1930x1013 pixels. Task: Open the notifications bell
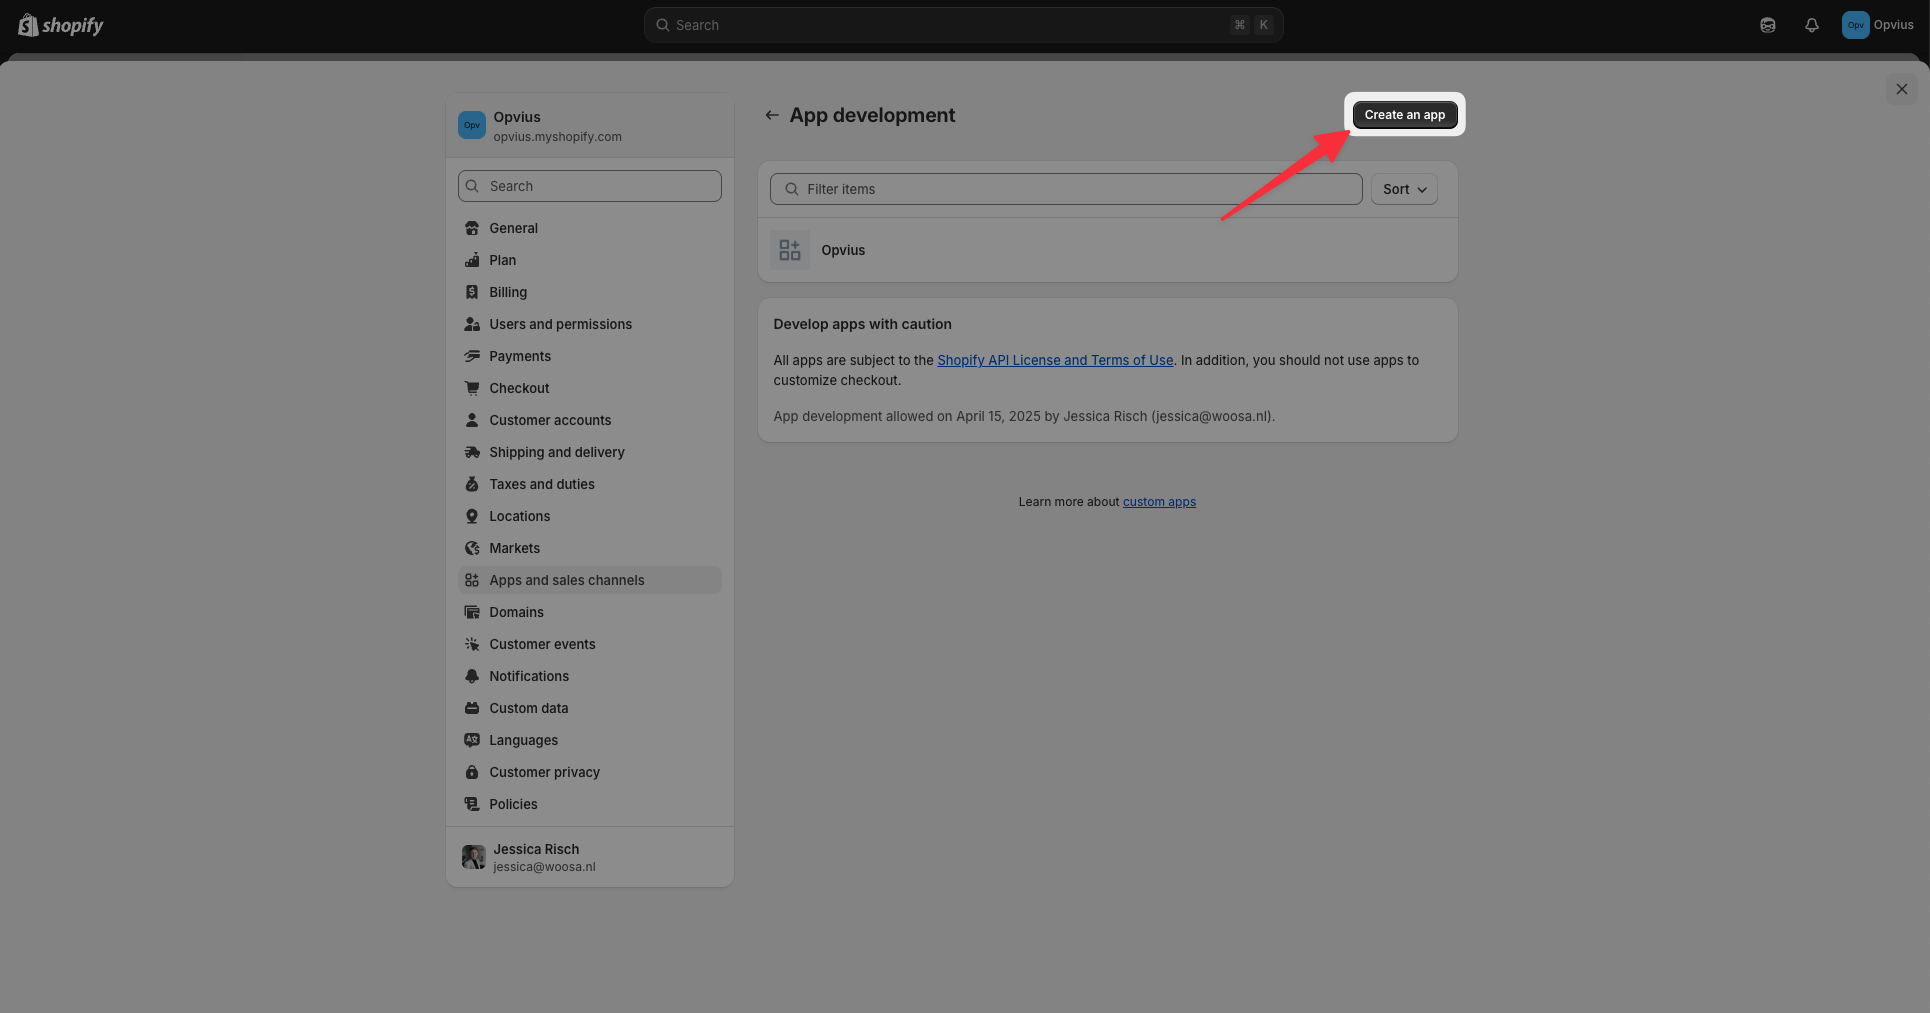(x=1812, y=25)
